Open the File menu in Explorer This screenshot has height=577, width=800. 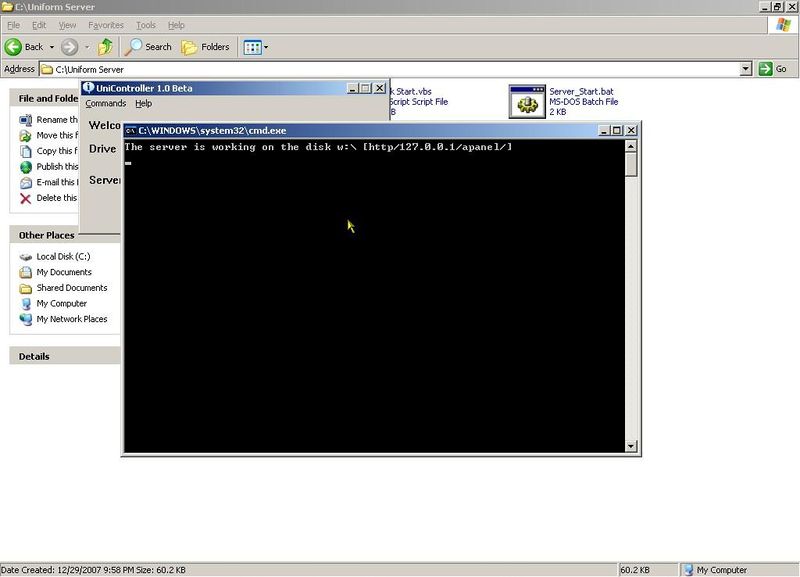13,25
